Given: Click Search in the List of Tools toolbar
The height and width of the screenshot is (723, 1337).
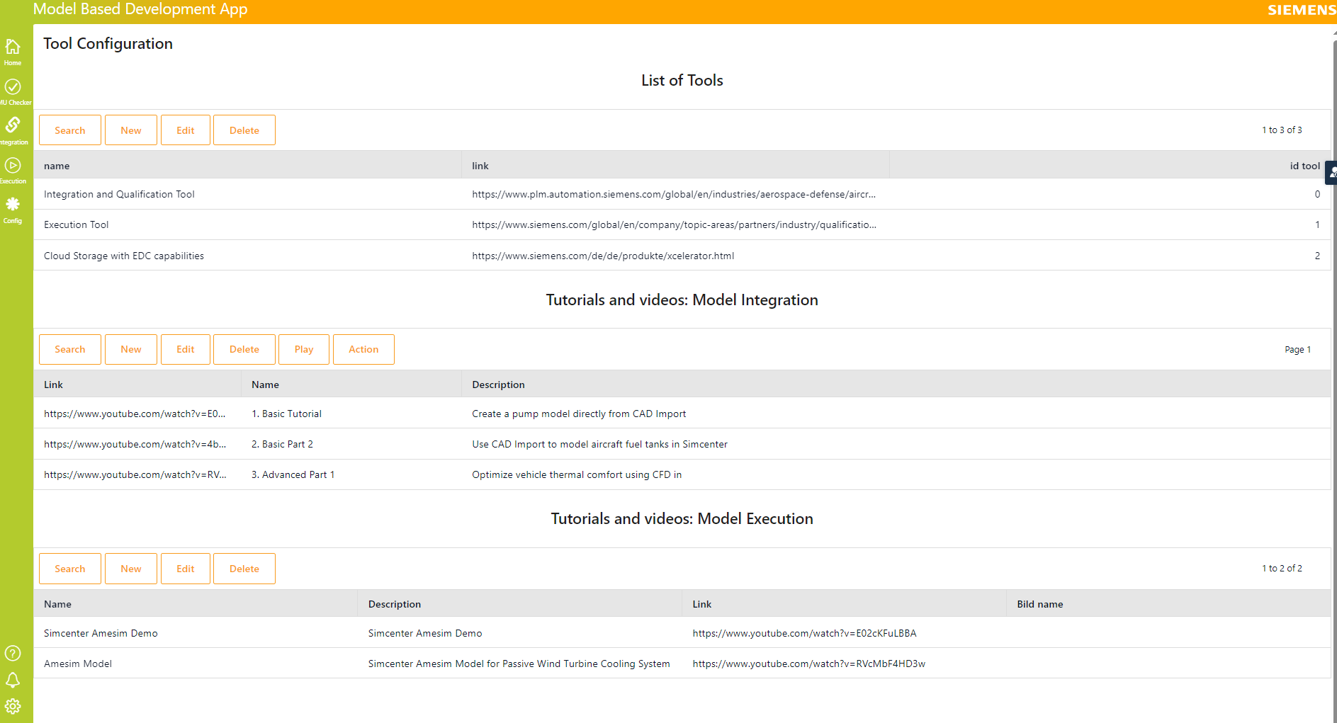Looking at the screenshot, I should coord(70,130).
